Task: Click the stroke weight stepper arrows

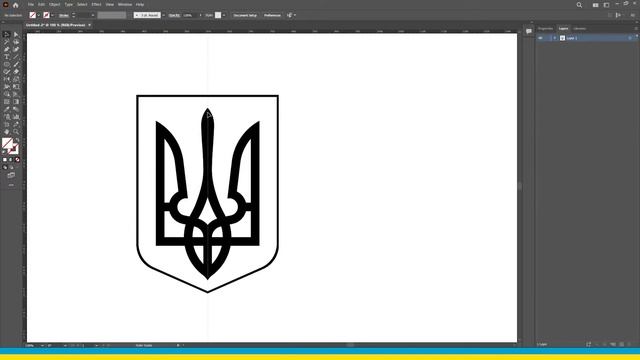Action: pos(73,15)
